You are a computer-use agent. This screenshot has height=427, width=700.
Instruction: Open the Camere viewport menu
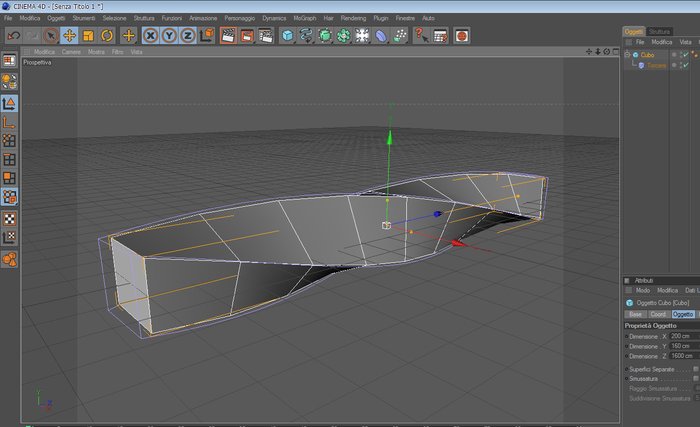pos(71,52)
